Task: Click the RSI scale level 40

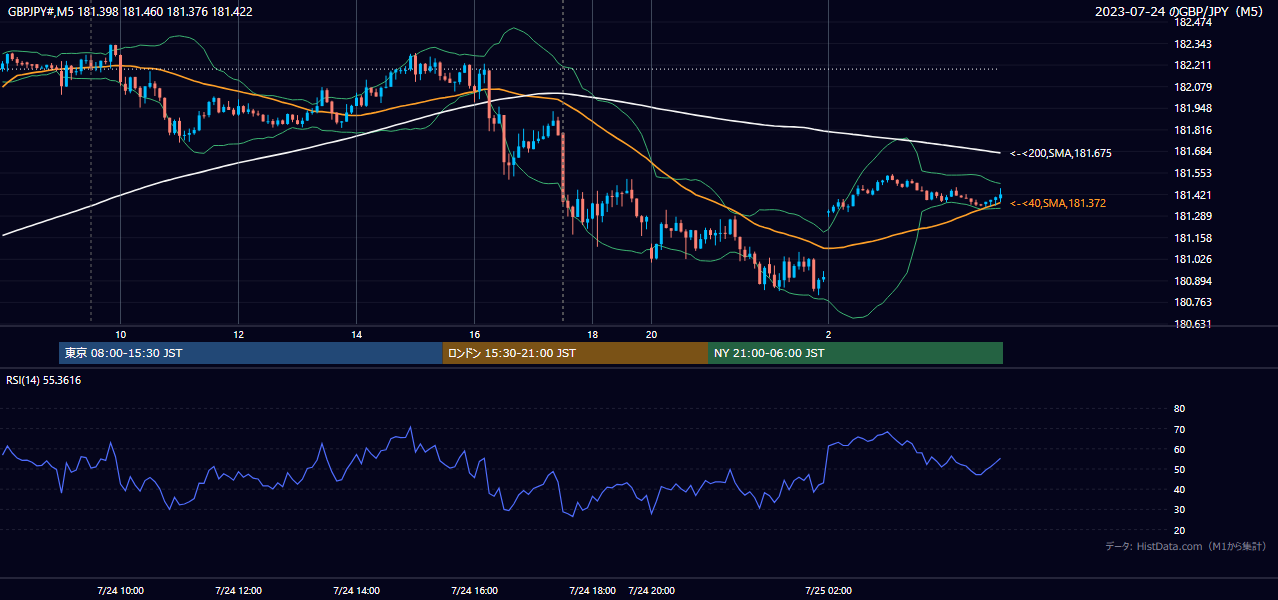Action: point(1179,489)
